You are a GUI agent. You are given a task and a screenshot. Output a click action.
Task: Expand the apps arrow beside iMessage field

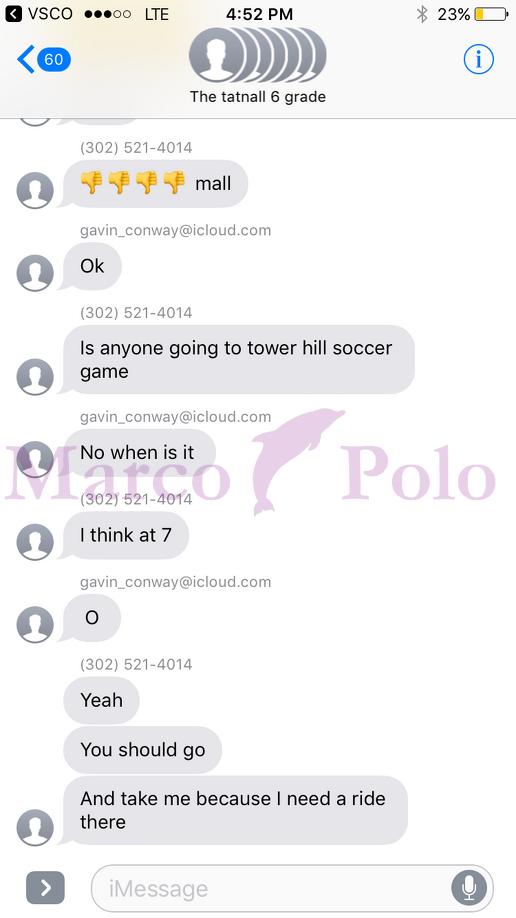click(45, 888)
